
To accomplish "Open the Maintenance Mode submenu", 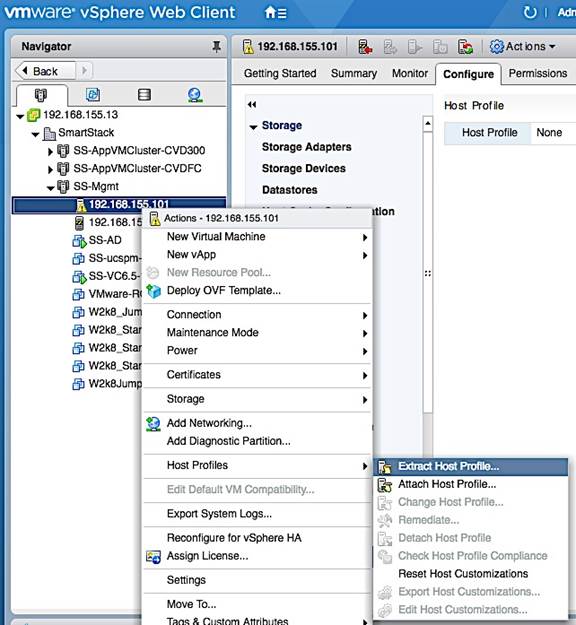I will tap(257, 333).
